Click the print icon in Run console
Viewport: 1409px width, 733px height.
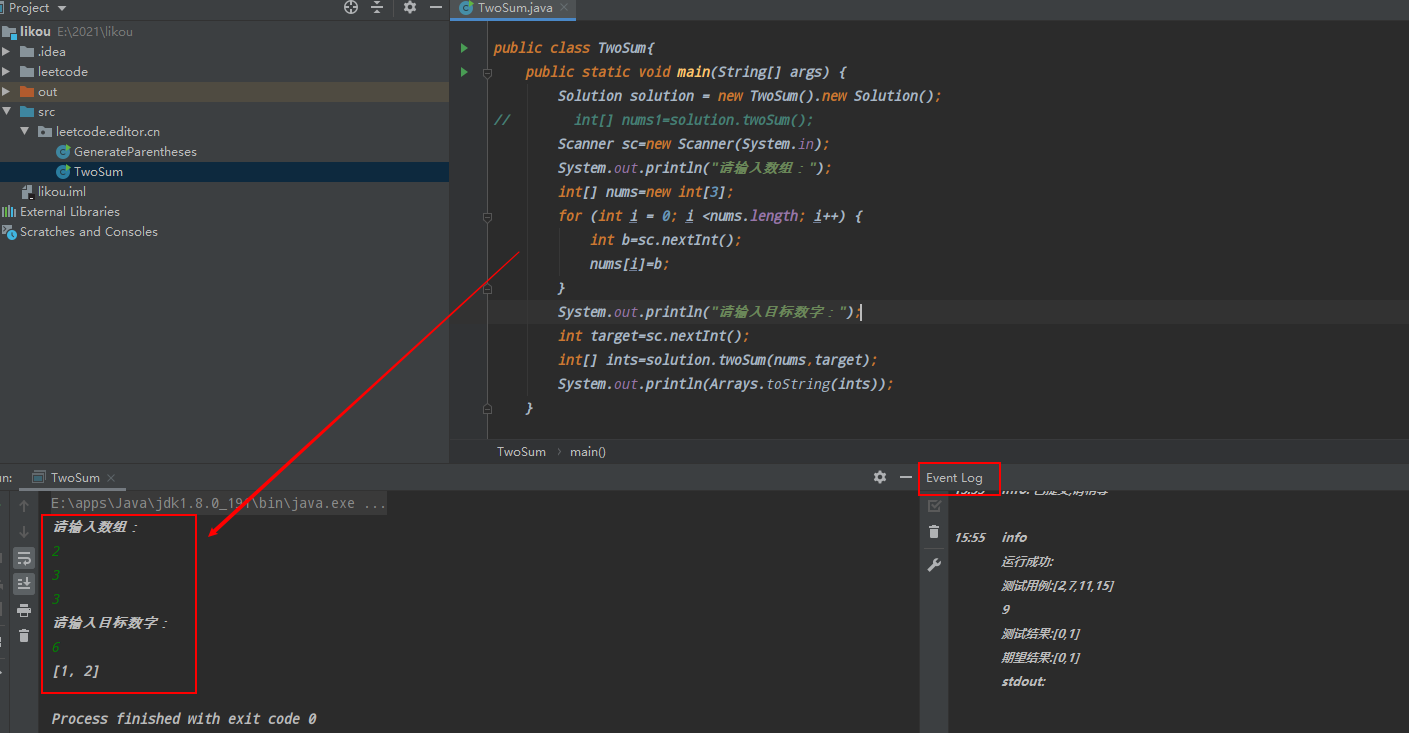coord(24,610)
